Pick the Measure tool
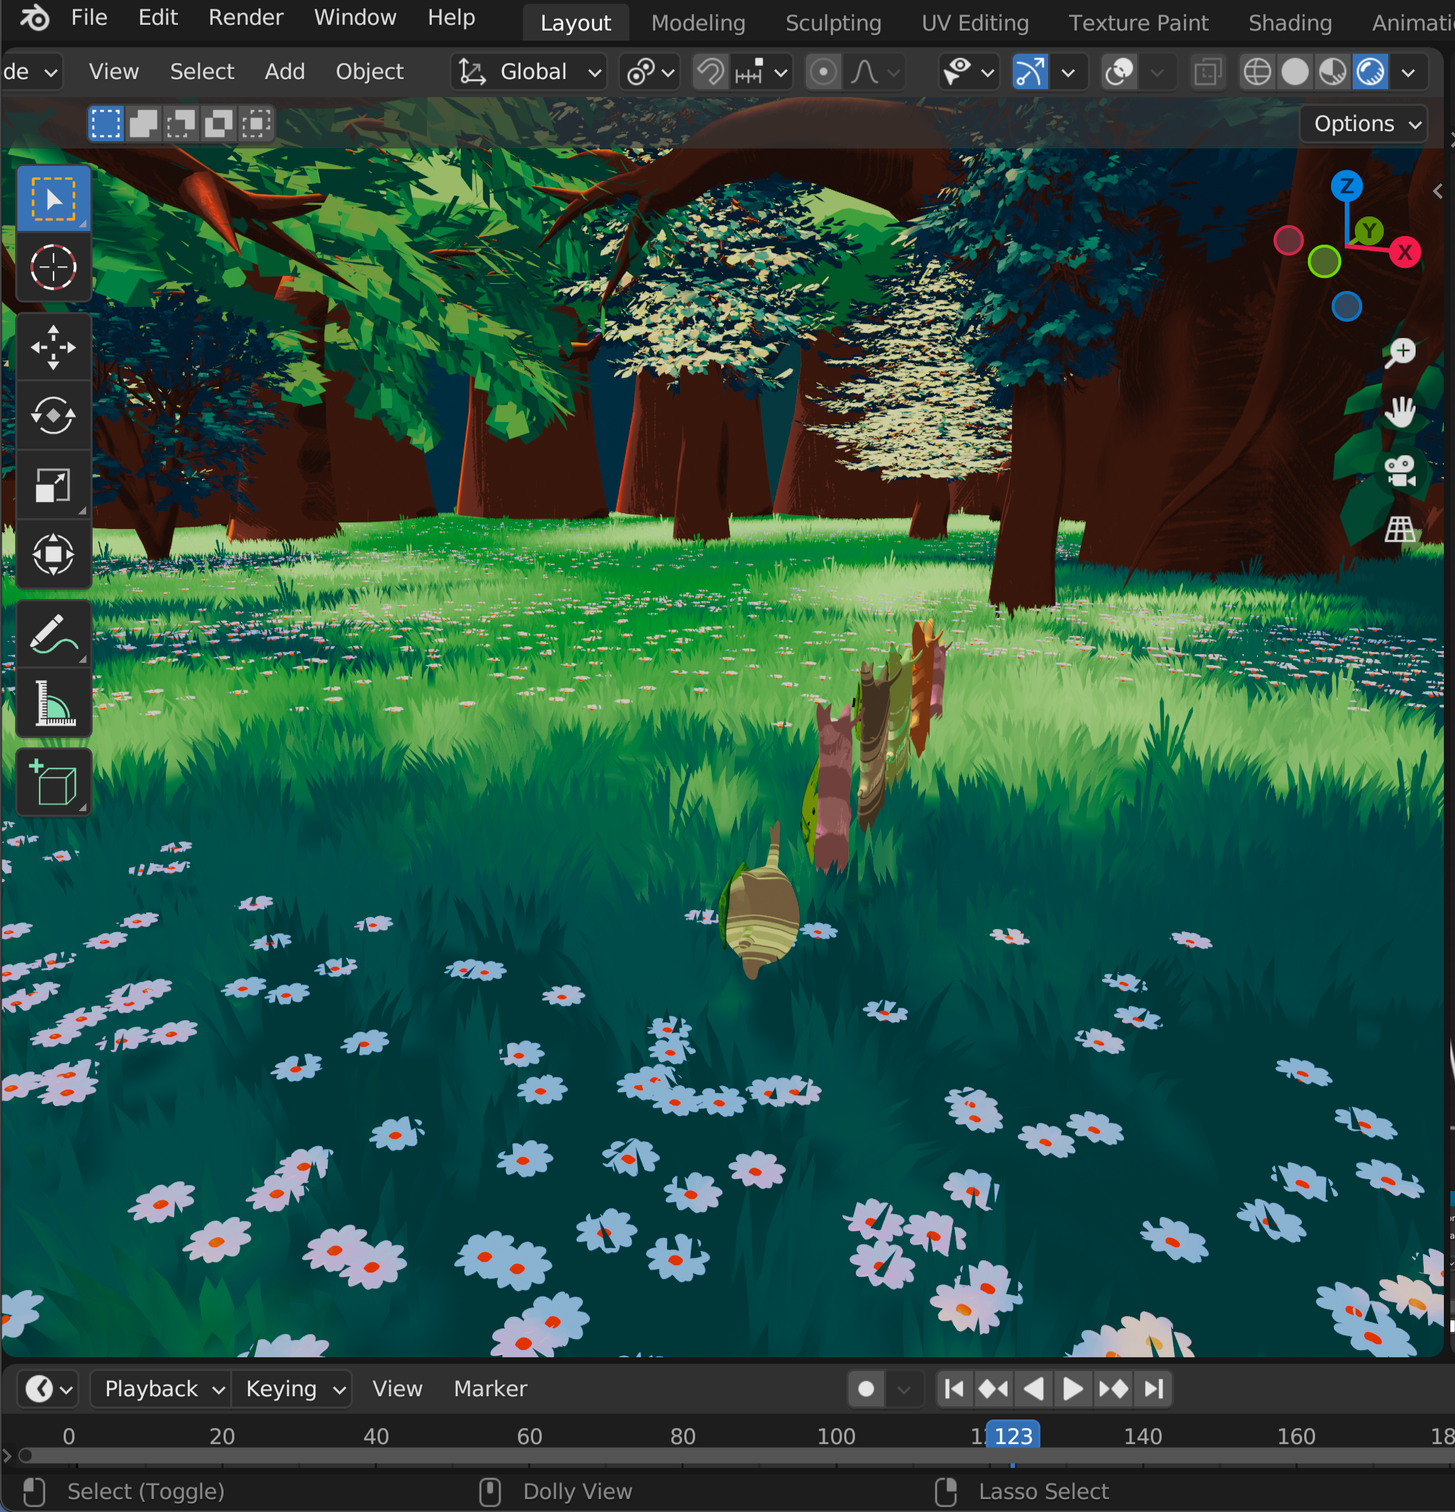 [x=53, y=703]
